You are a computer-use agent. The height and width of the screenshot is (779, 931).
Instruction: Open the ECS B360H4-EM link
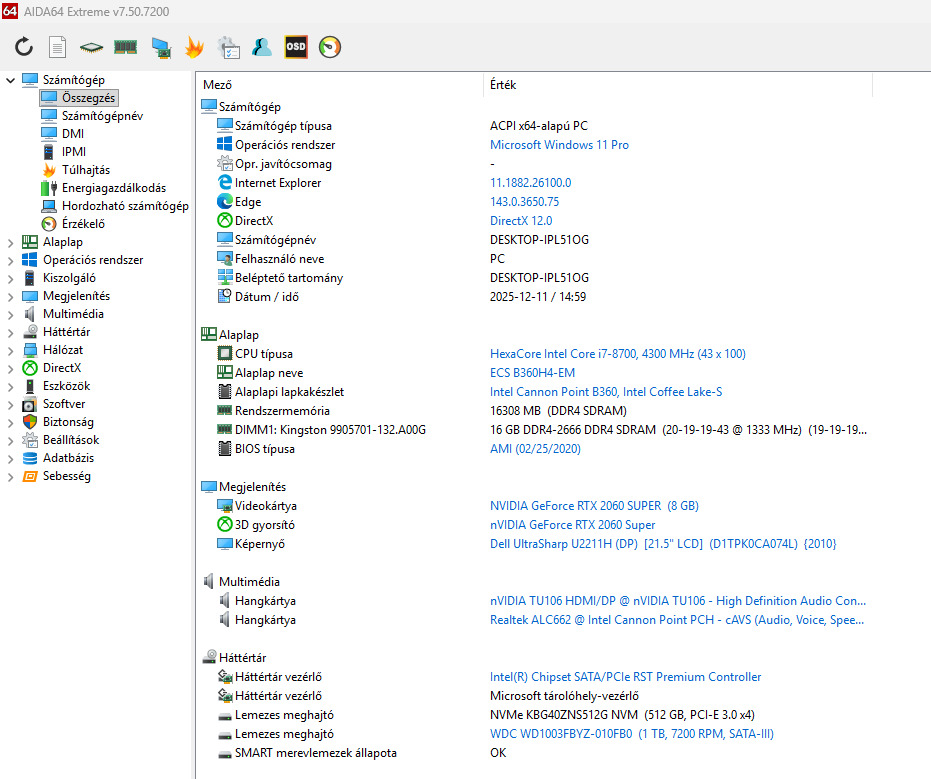533,373
